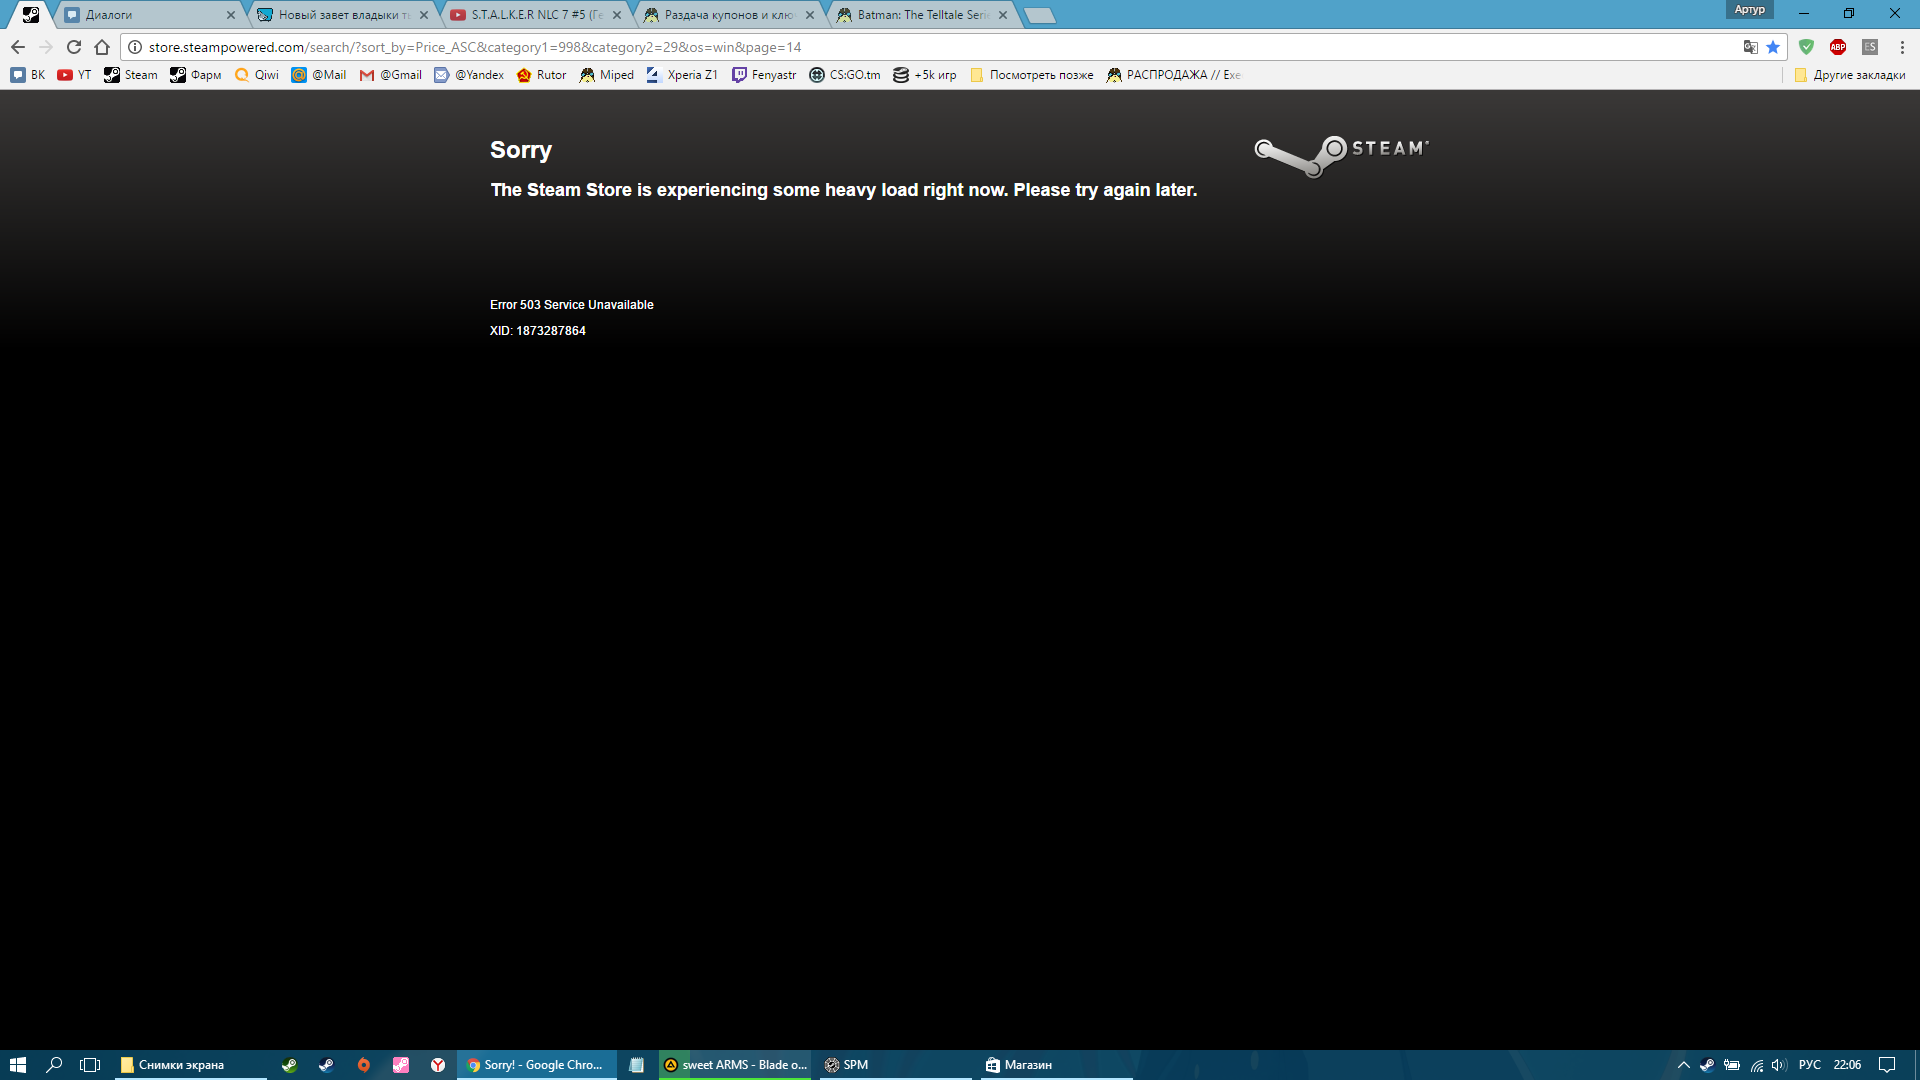Open the orange round taskbar app icon
The height and width of the screenshot is (1080, 1920).
coord(364,1065)
